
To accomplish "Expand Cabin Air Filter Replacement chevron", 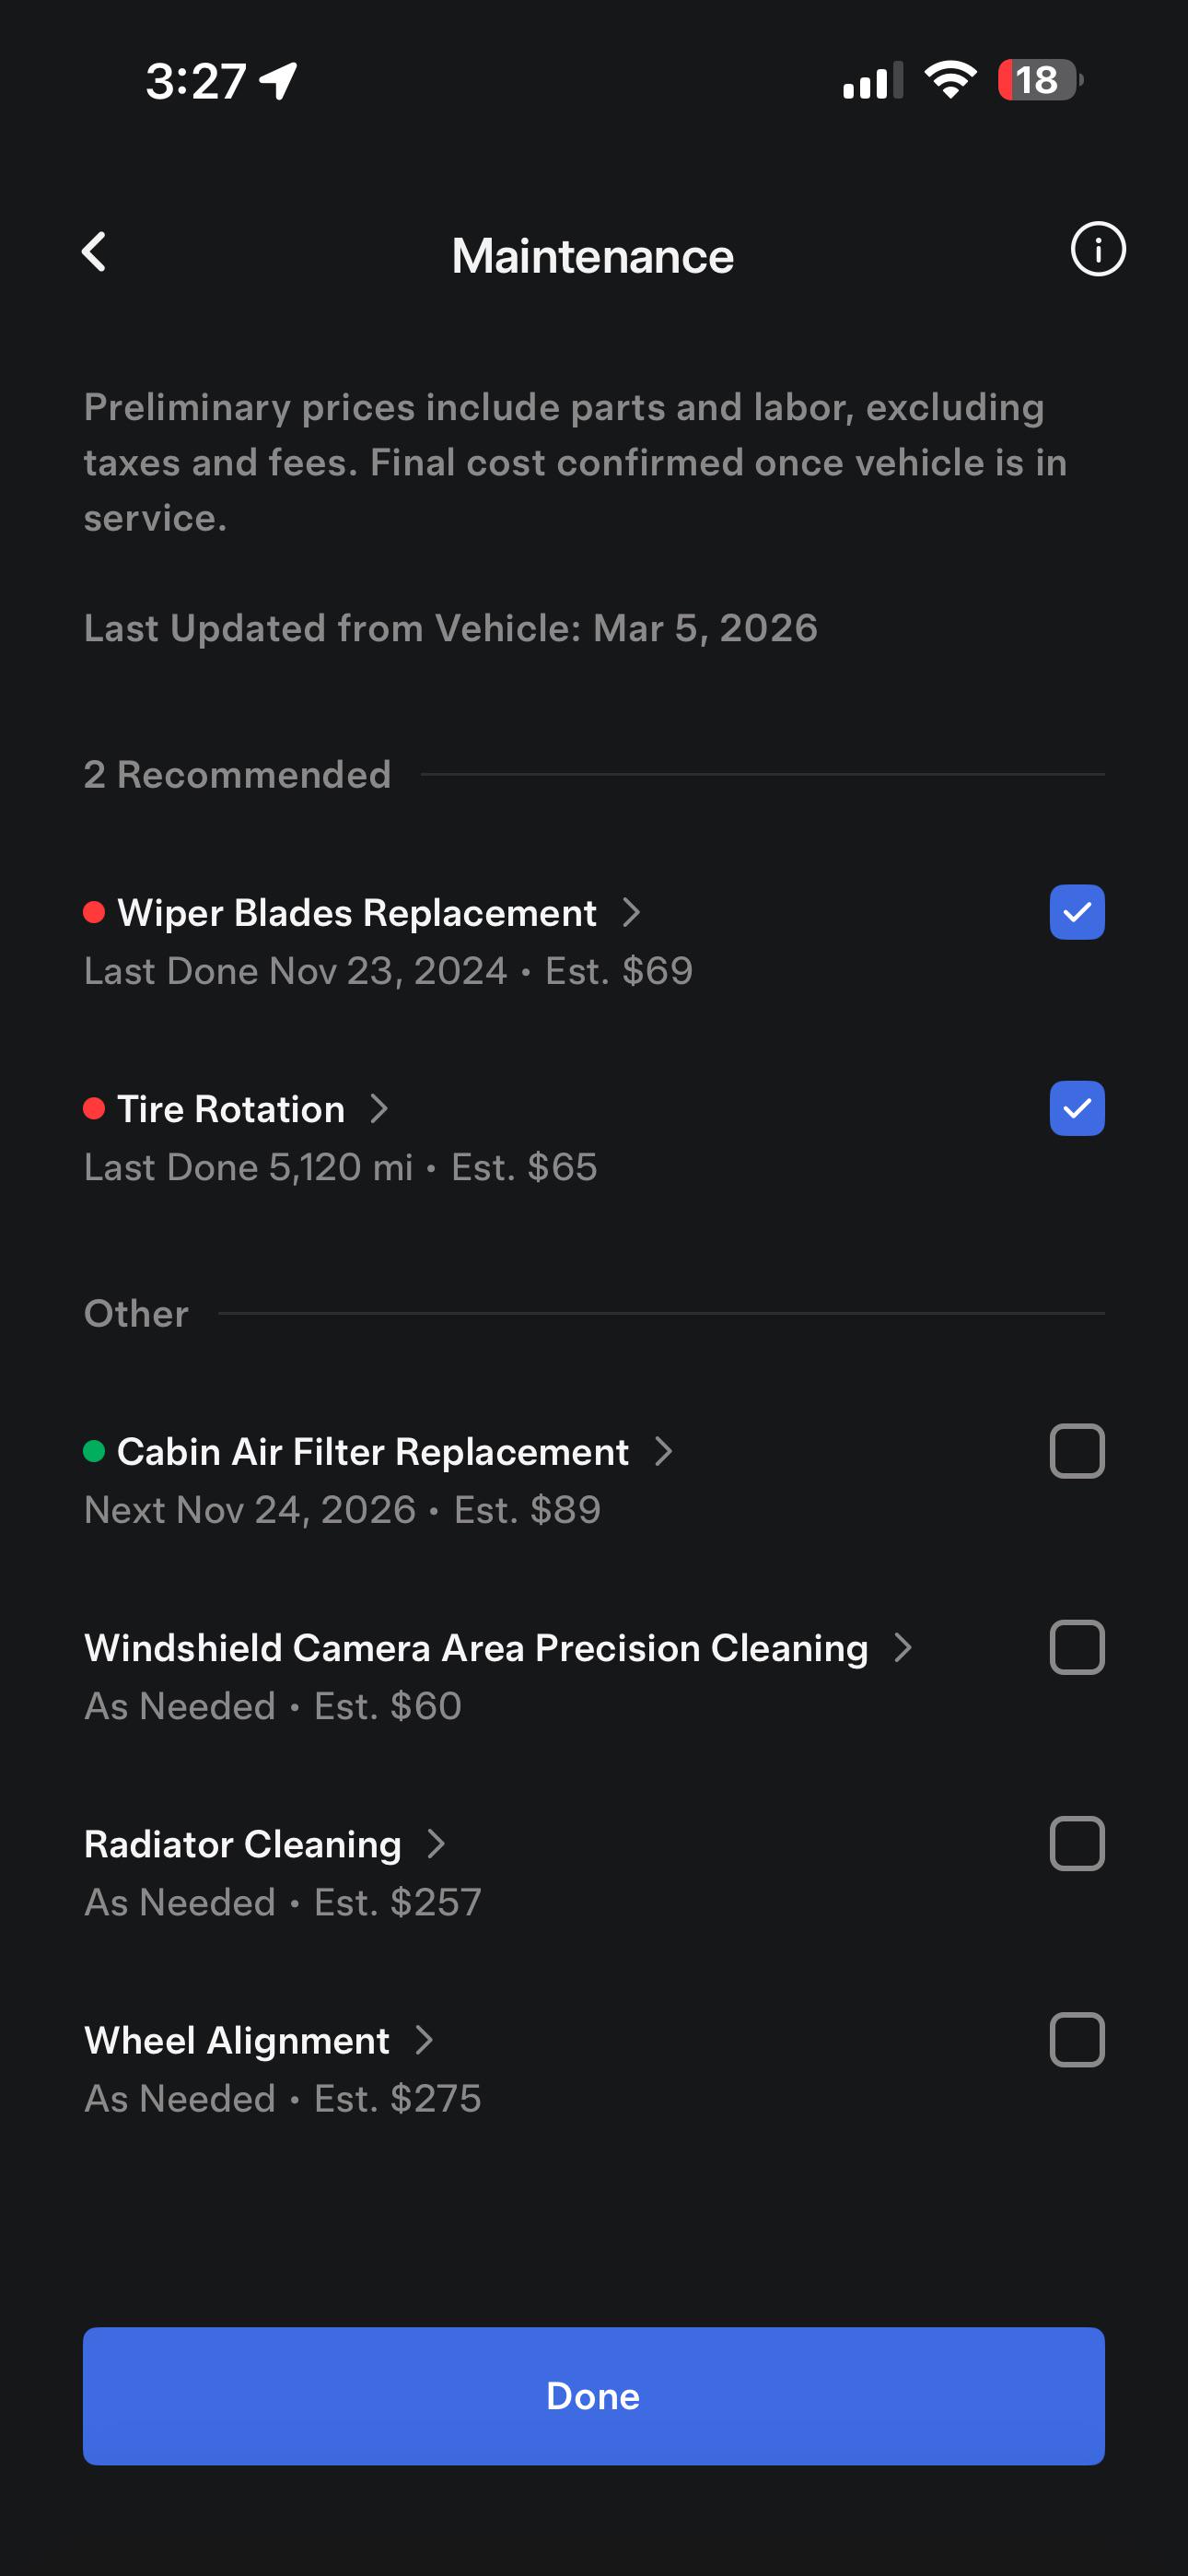I will coord(663,1451).
